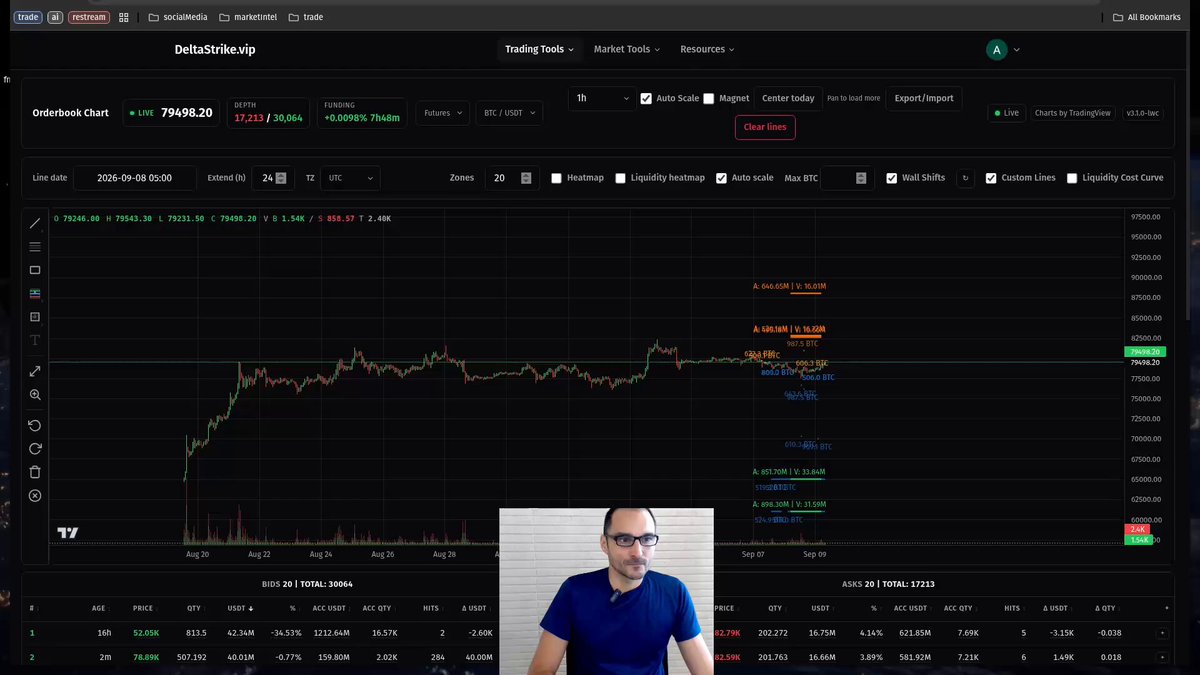1200x675 pixels.
Task: Undo the last drawing action
Action: [35, 425]
